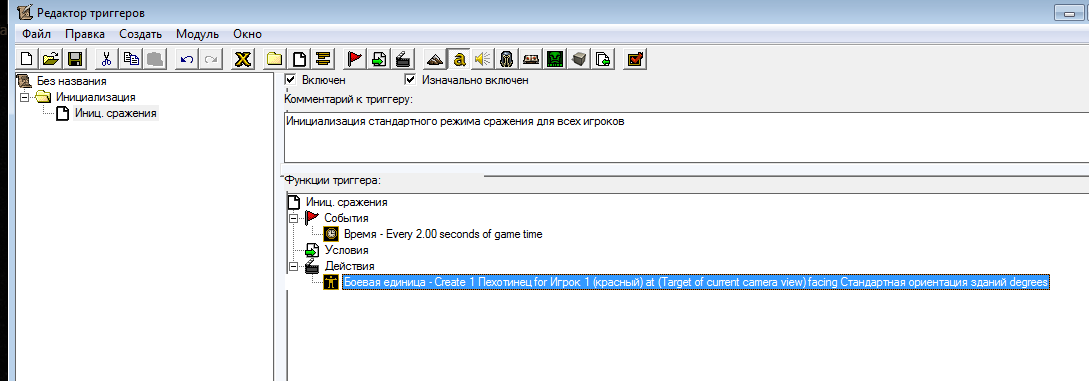This screenshot has height=381, width=1089.
Task: Select 'Иниц. сражения' root in trigger functions
Action: click(347, 203)
